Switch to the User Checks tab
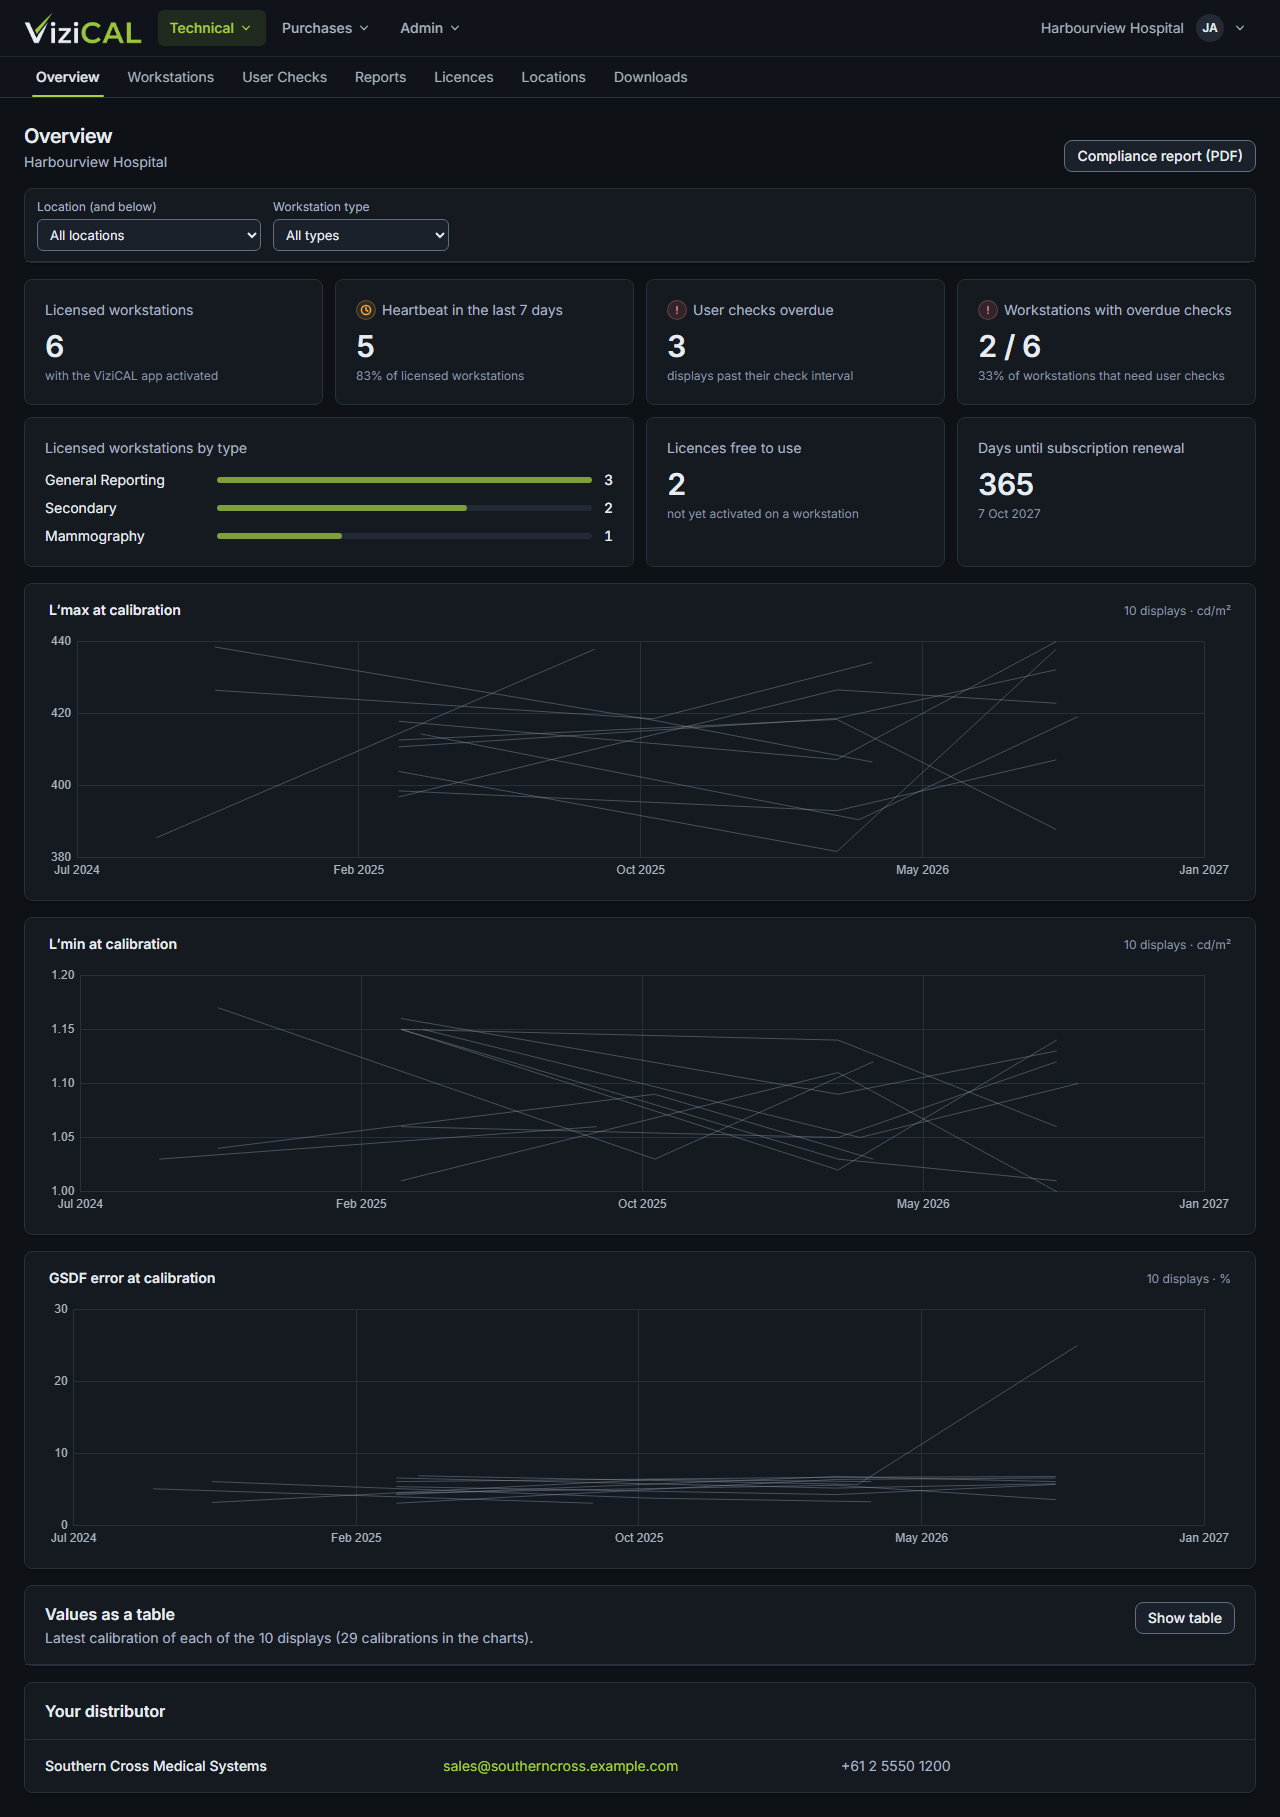The image size is (1280, 1817). 284,77
